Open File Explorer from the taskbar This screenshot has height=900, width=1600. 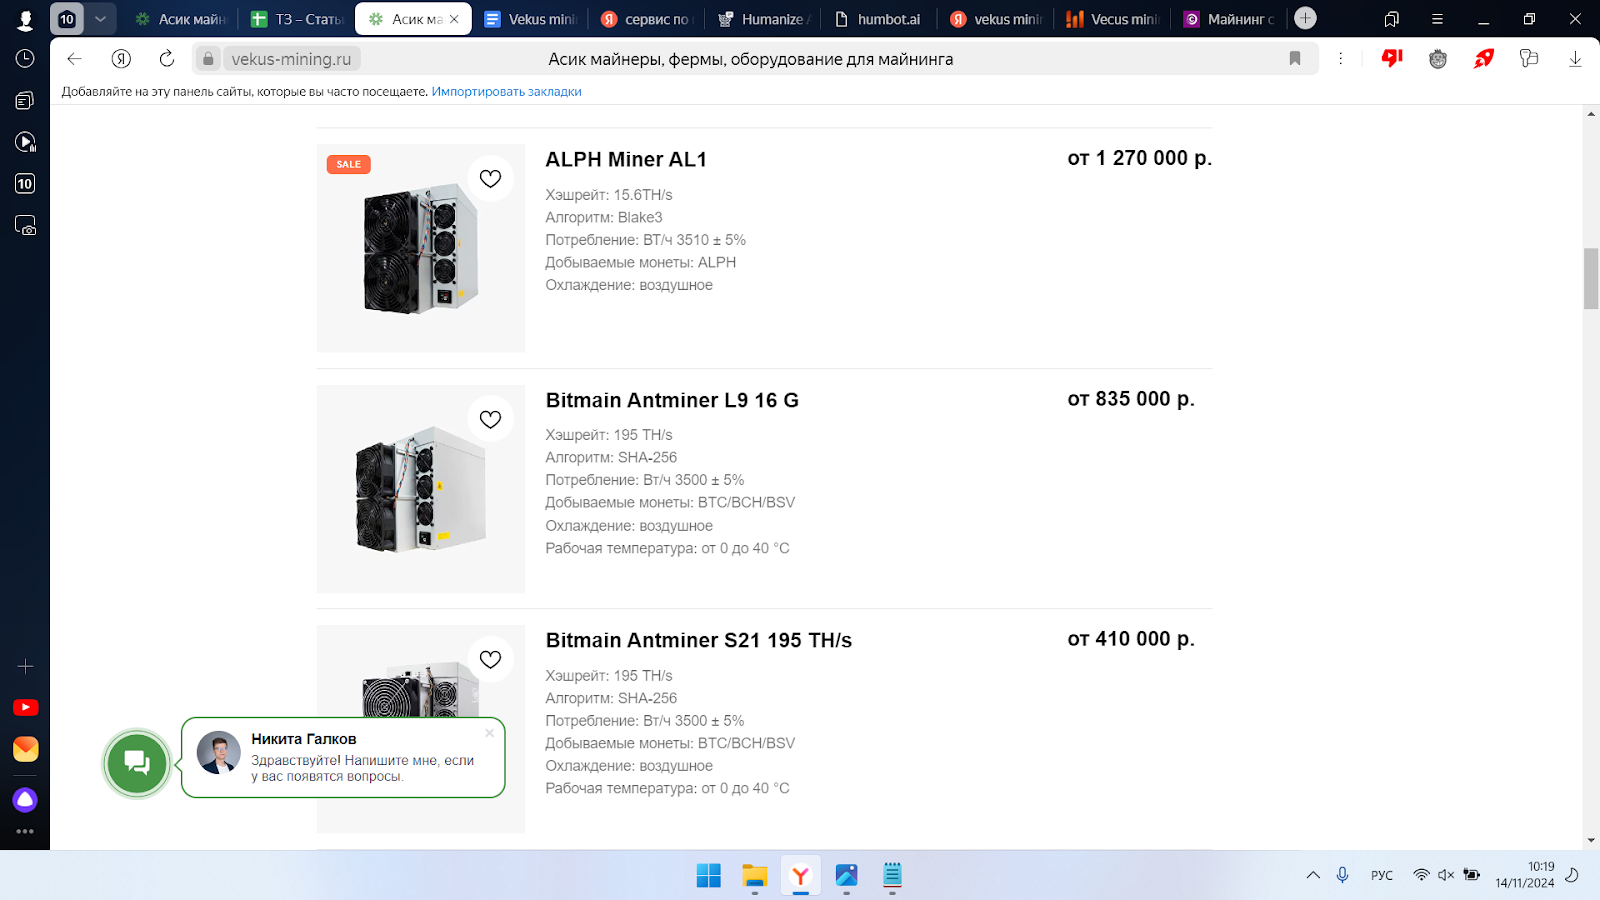pyautogui.click(x=754, y=876)
